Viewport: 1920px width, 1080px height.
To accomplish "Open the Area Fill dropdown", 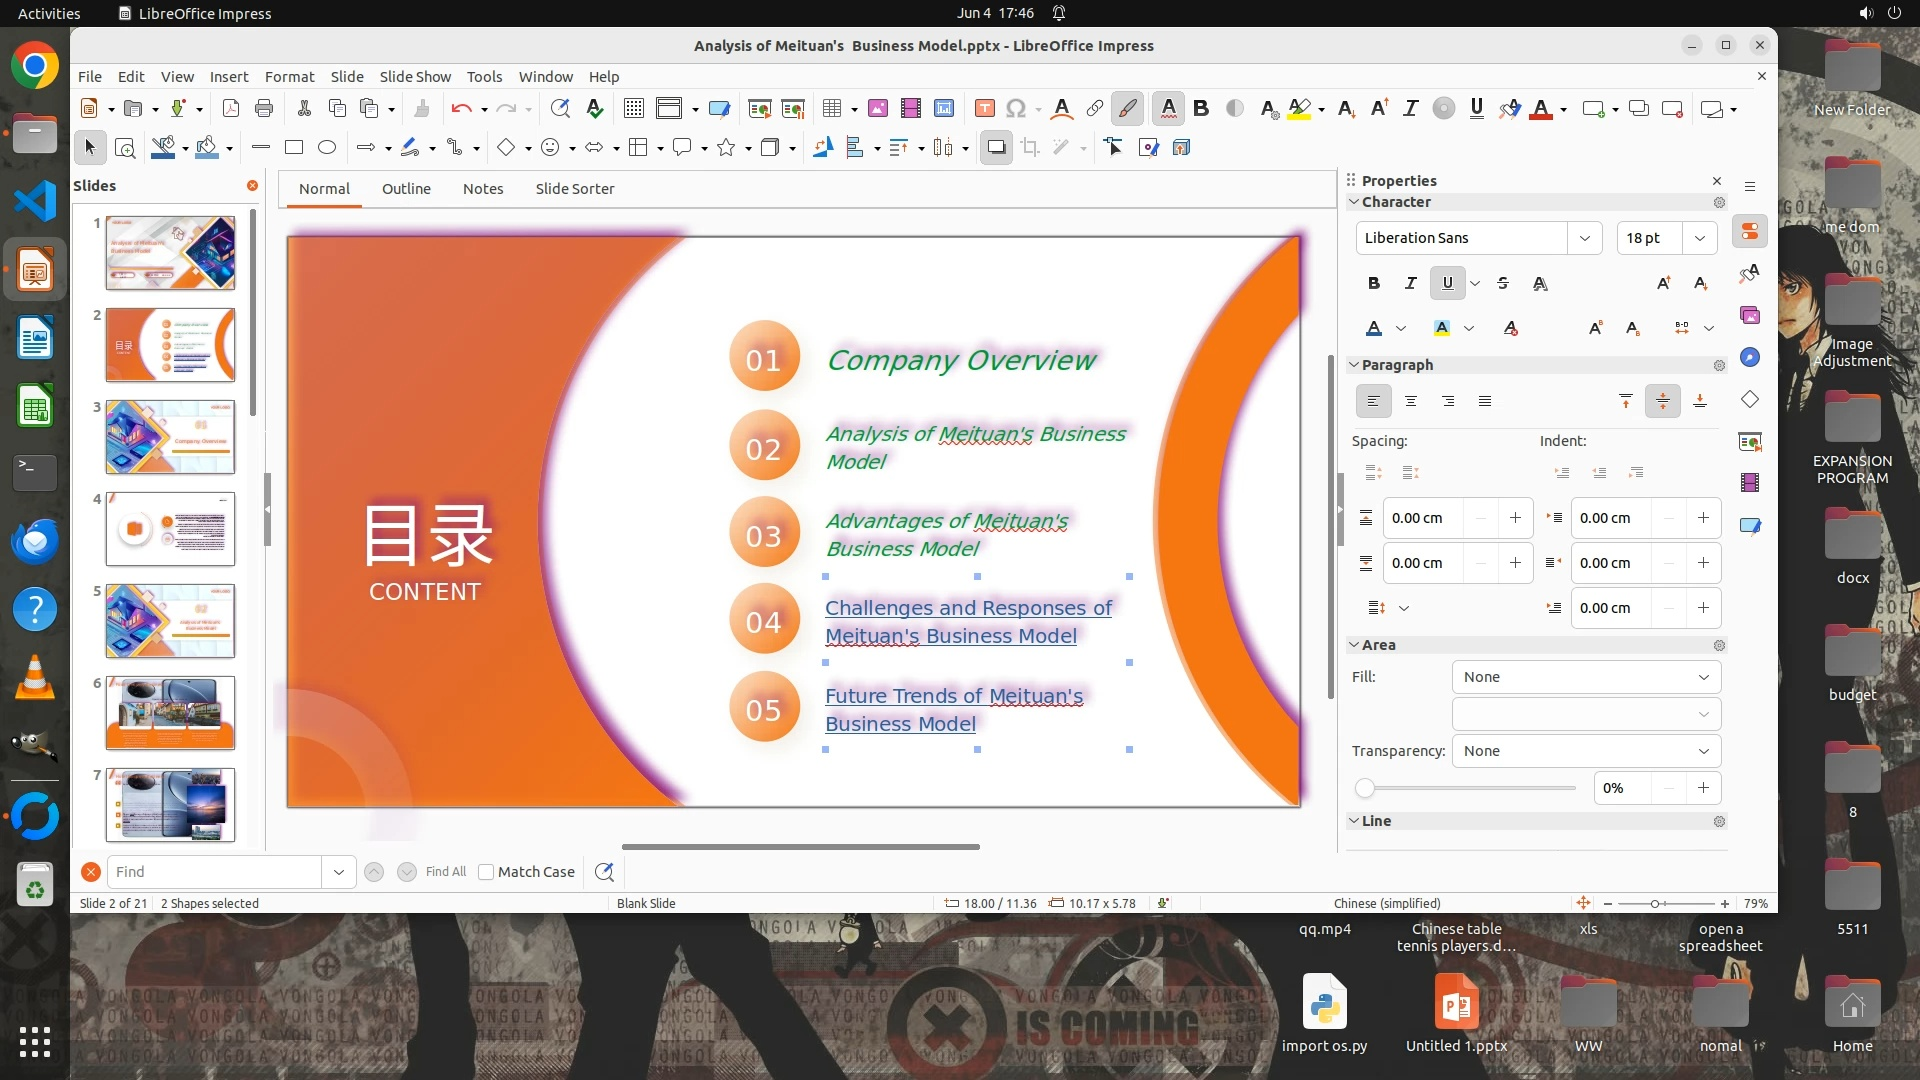I will (x=1586, y=677).
